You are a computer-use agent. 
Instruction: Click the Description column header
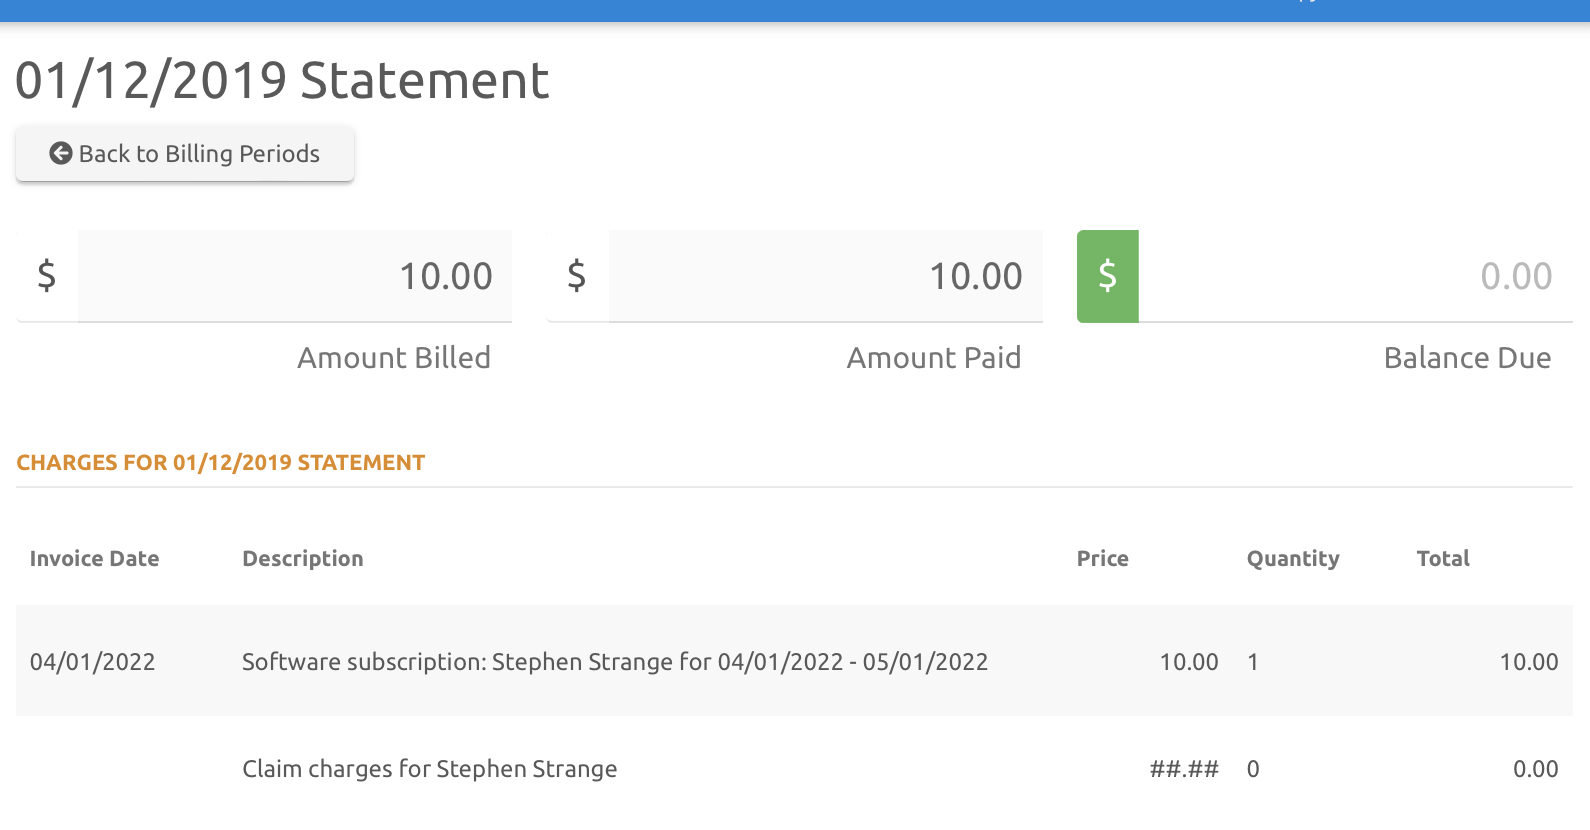point(303,559)
